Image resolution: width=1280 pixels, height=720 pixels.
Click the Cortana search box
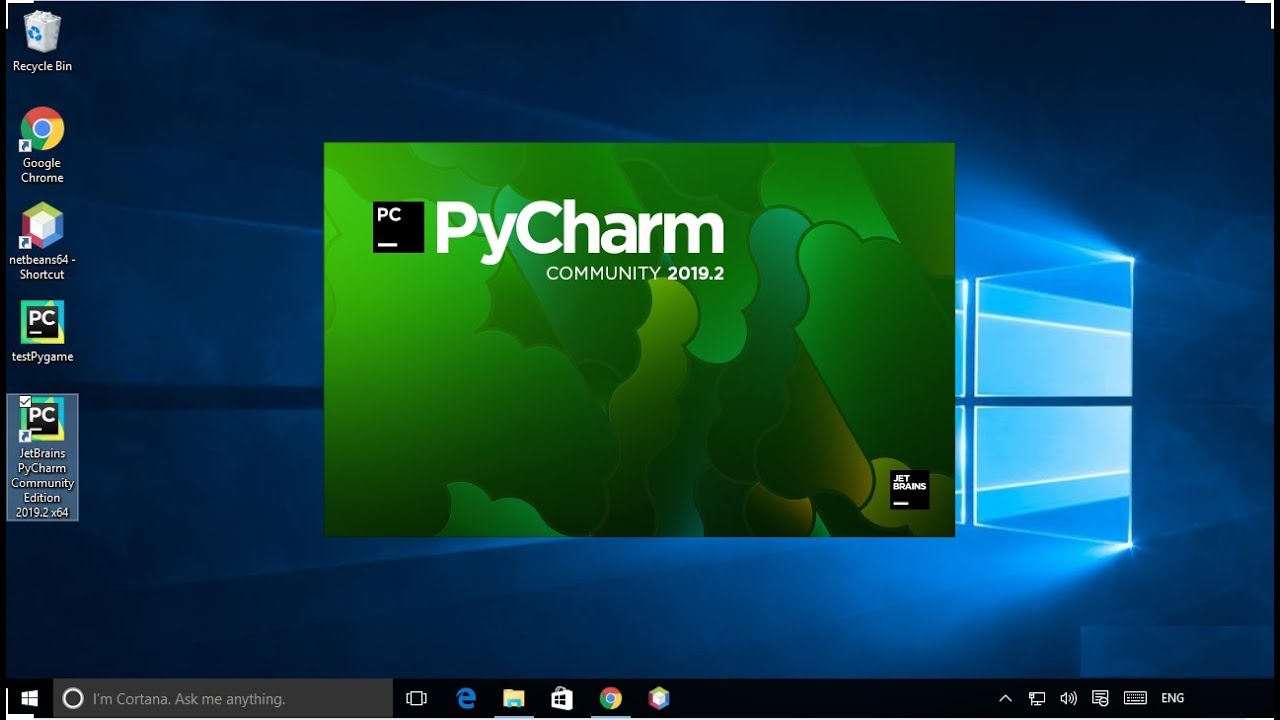[223, 698]
